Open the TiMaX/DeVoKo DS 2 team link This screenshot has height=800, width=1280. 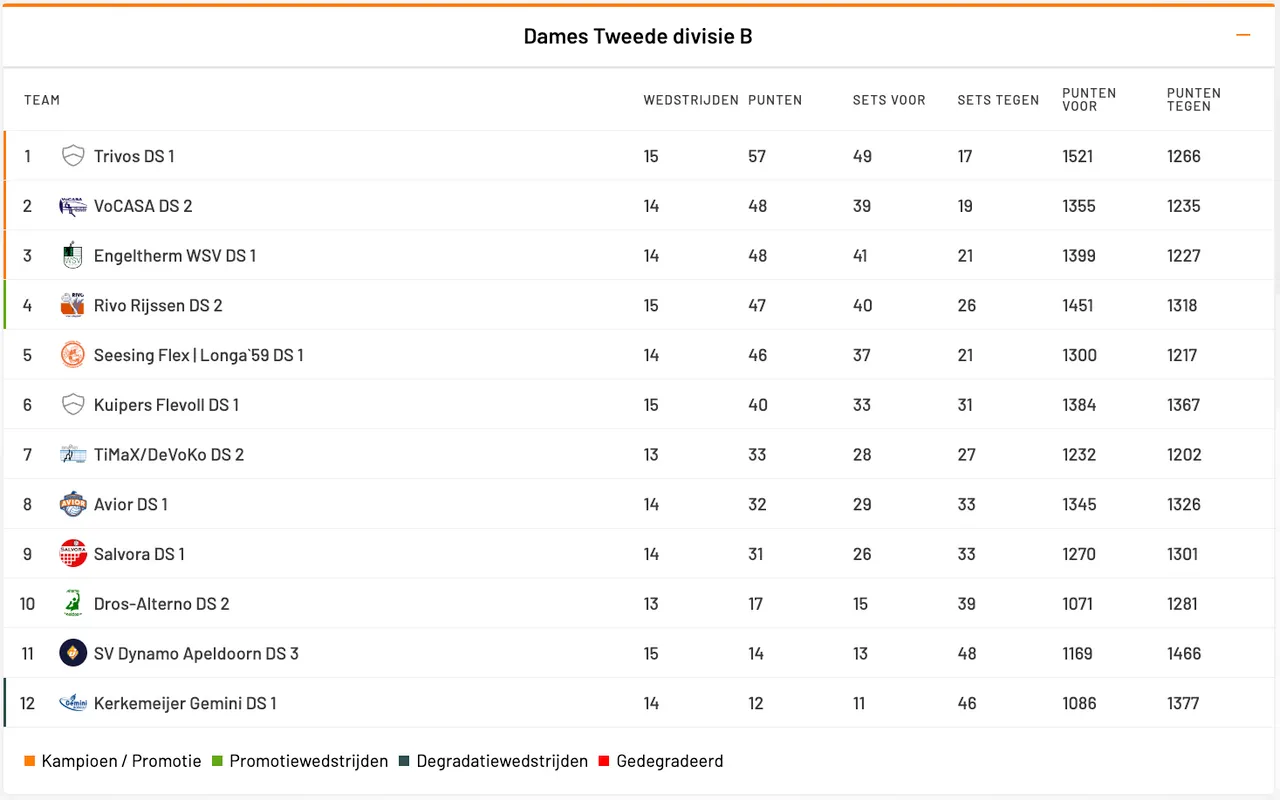[169, 455]
